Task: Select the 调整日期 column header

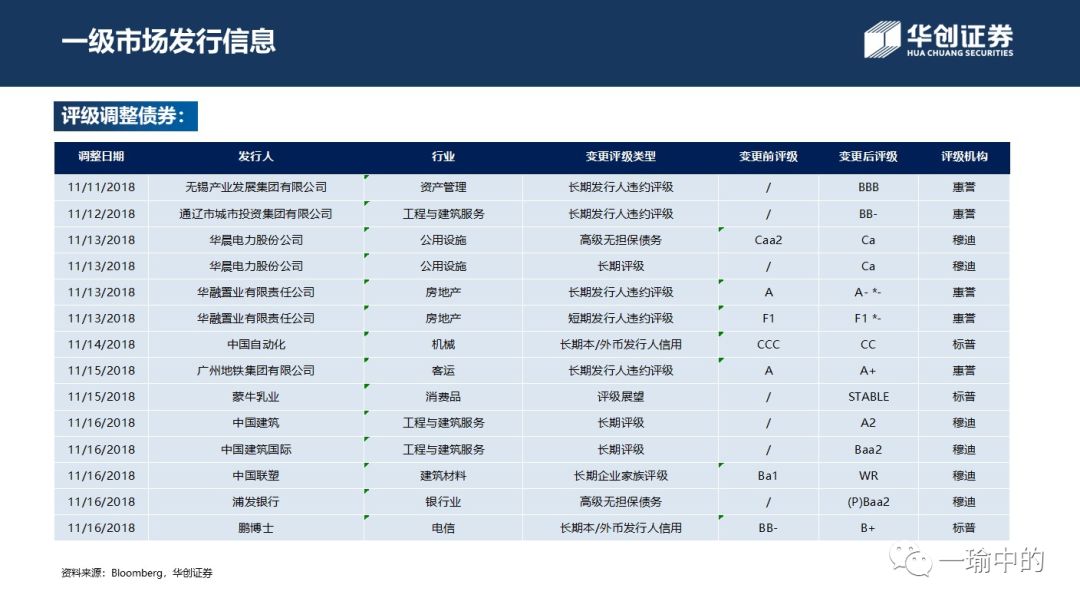Action: pyautogui.click(x=101, y=156)
